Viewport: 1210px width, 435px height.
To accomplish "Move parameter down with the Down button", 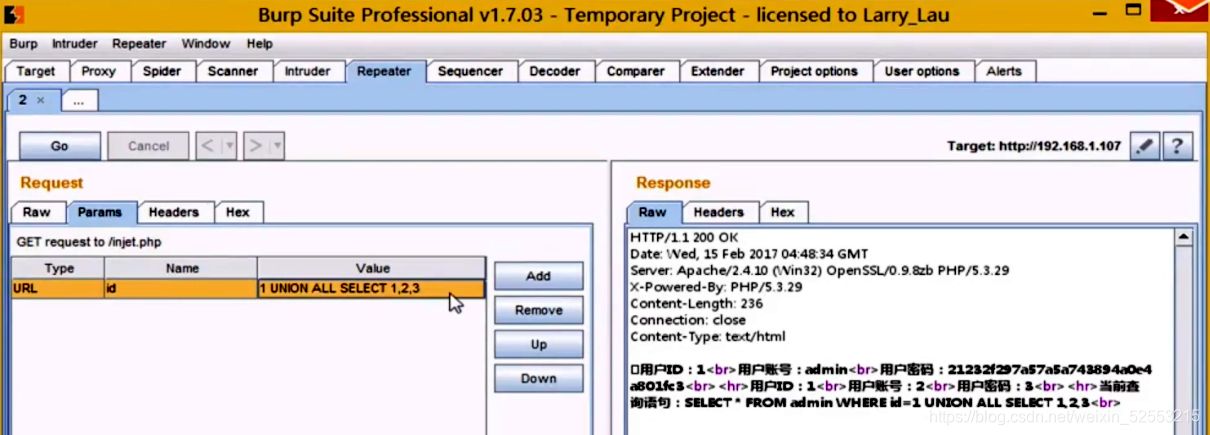I will click(x=538, y=378).
